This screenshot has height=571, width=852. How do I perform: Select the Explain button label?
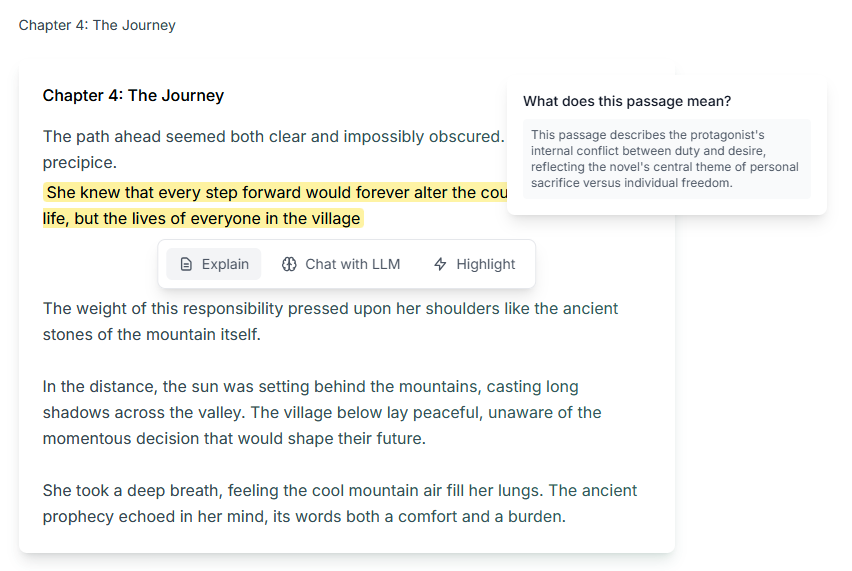point(225,264)
